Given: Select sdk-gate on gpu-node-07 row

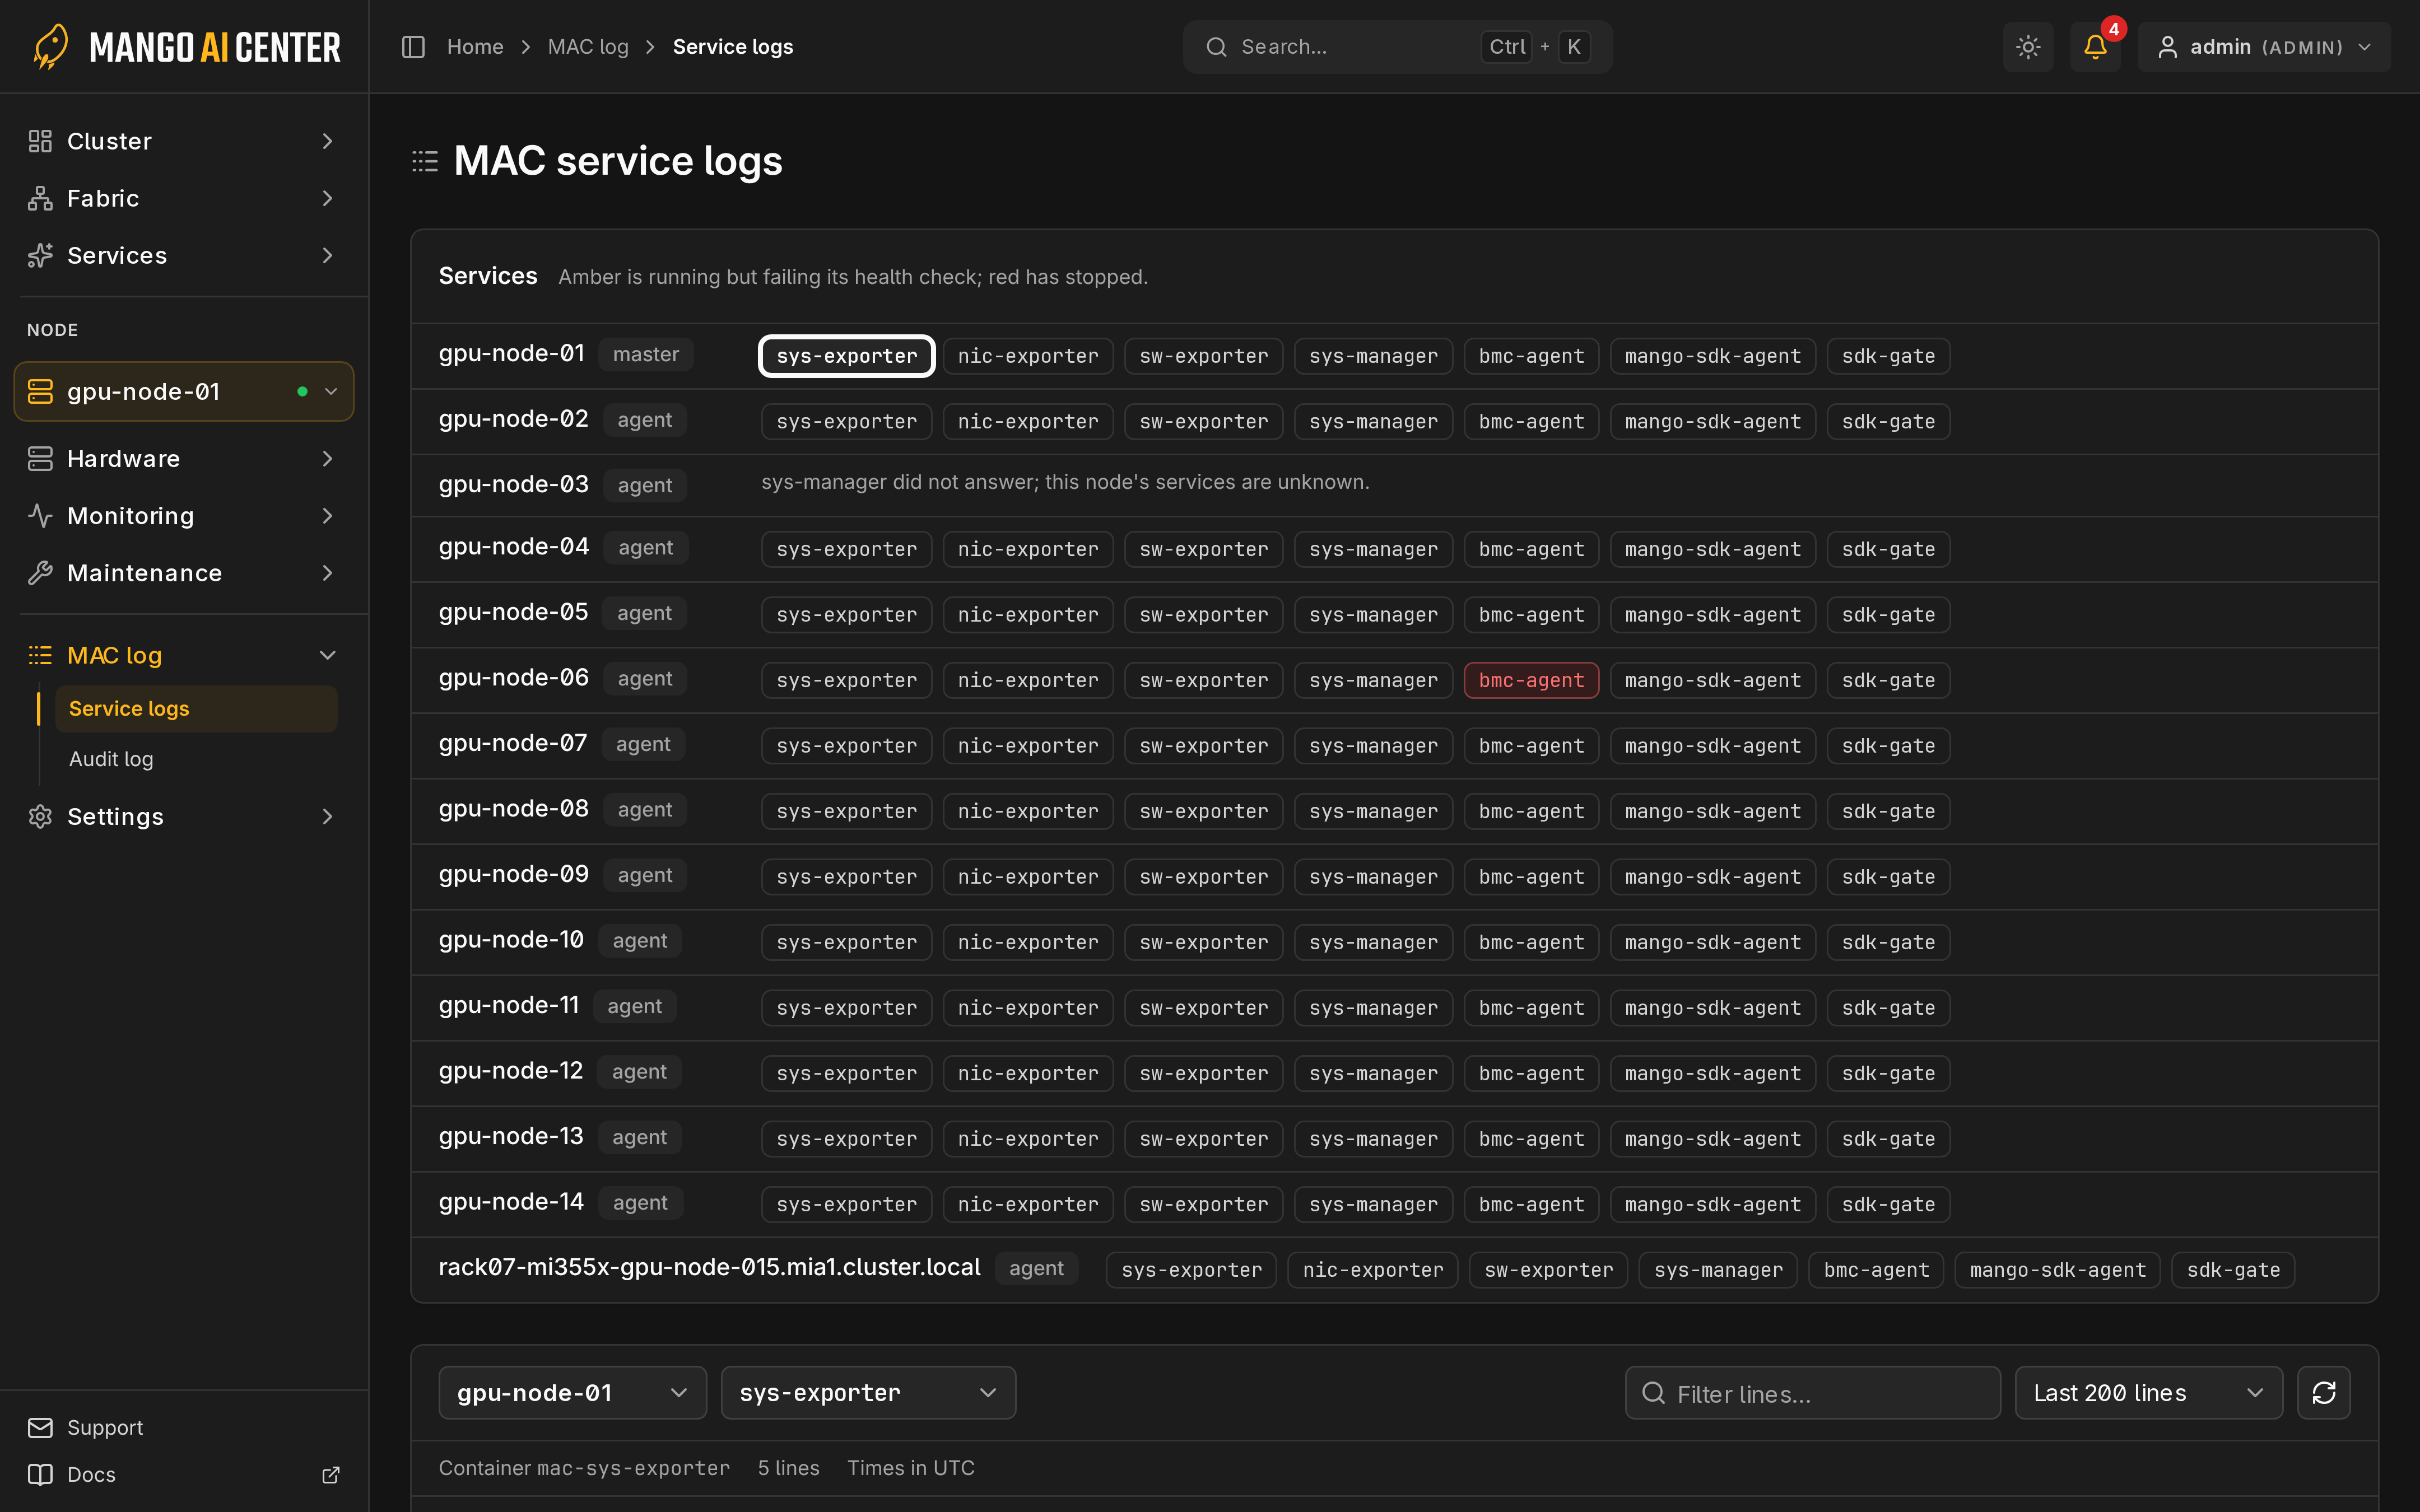Looking at the screenshot, I should pos(1888,745).
